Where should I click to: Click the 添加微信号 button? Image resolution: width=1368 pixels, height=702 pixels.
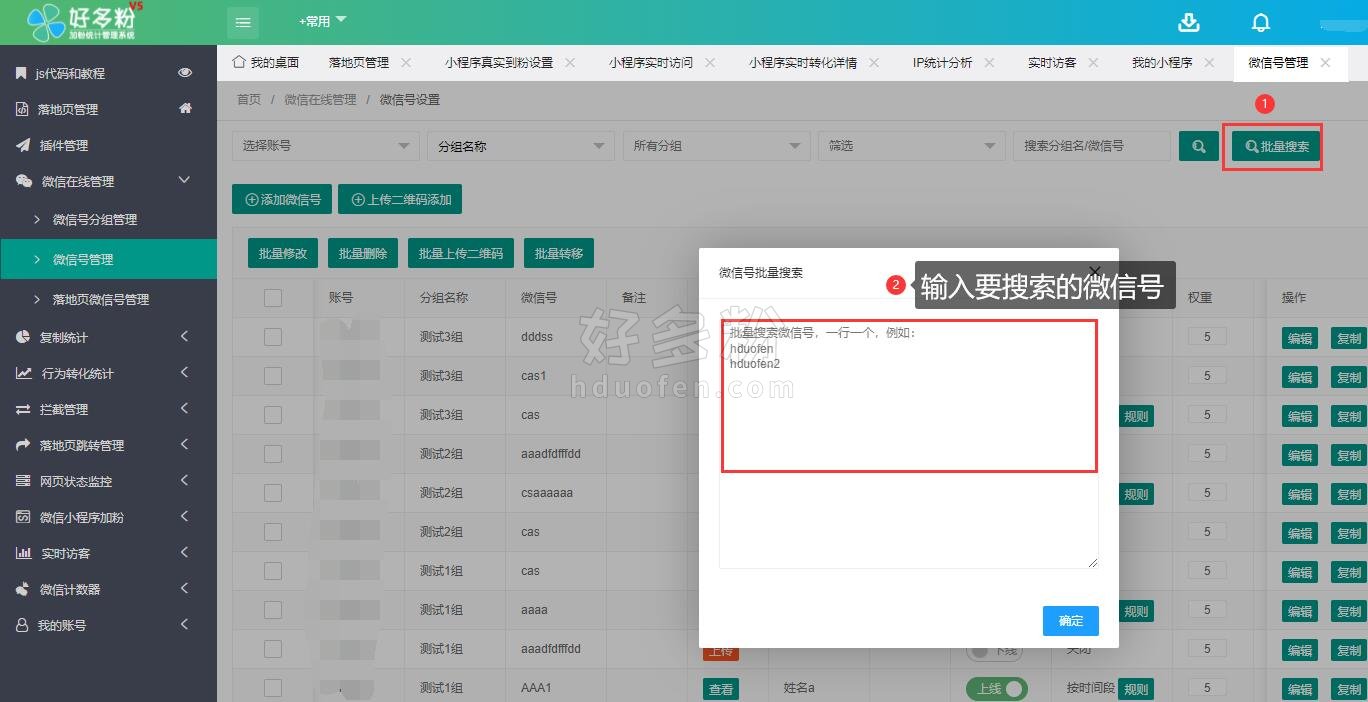point(282,199)
